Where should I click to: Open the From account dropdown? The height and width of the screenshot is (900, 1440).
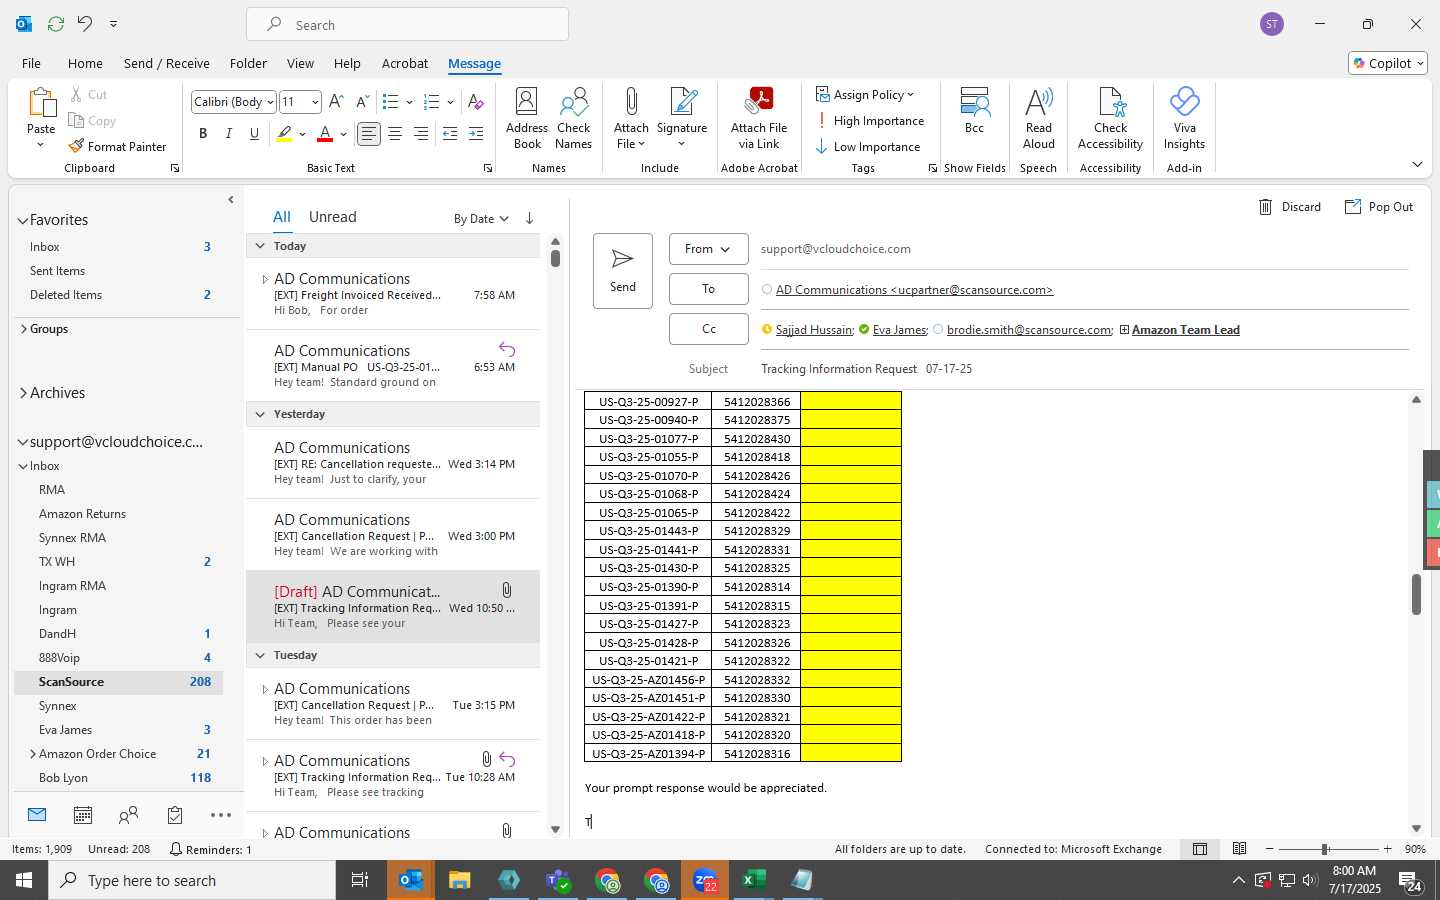[708, 249]
